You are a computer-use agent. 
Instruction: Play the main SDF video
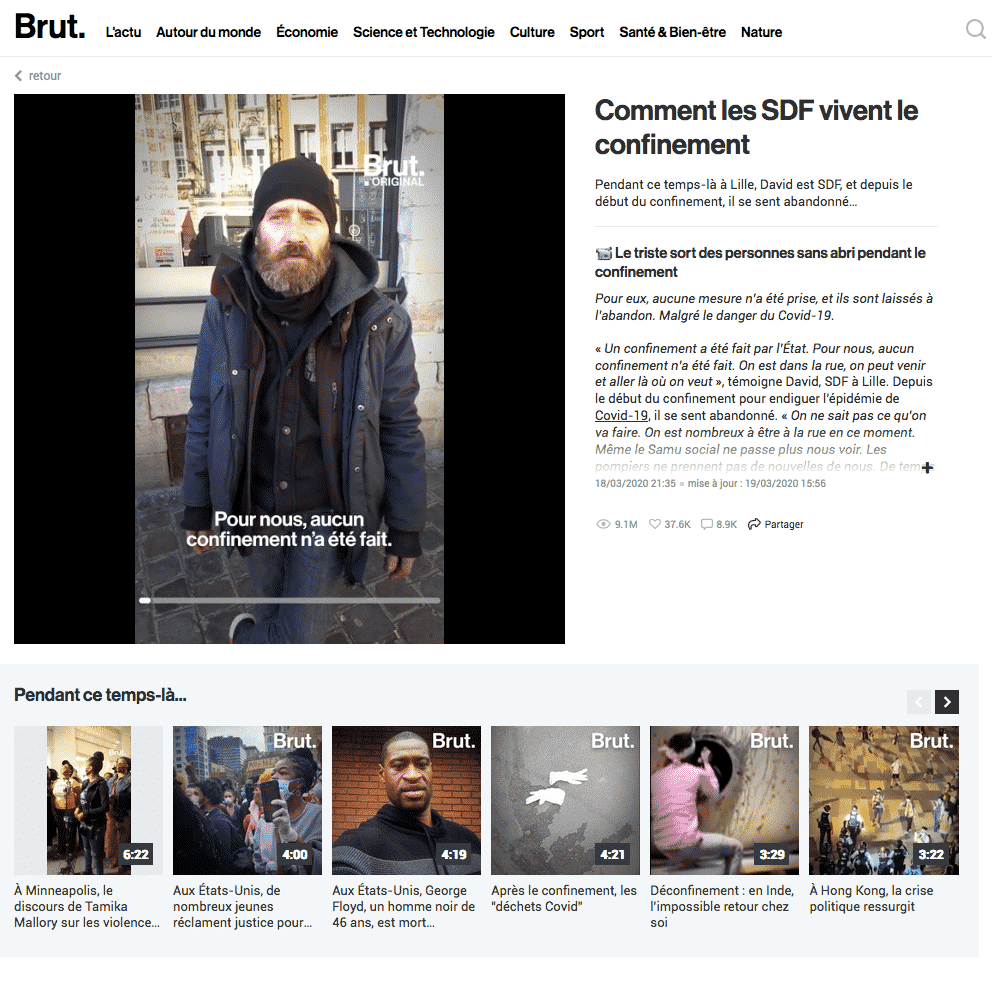(x=290, y=369)
